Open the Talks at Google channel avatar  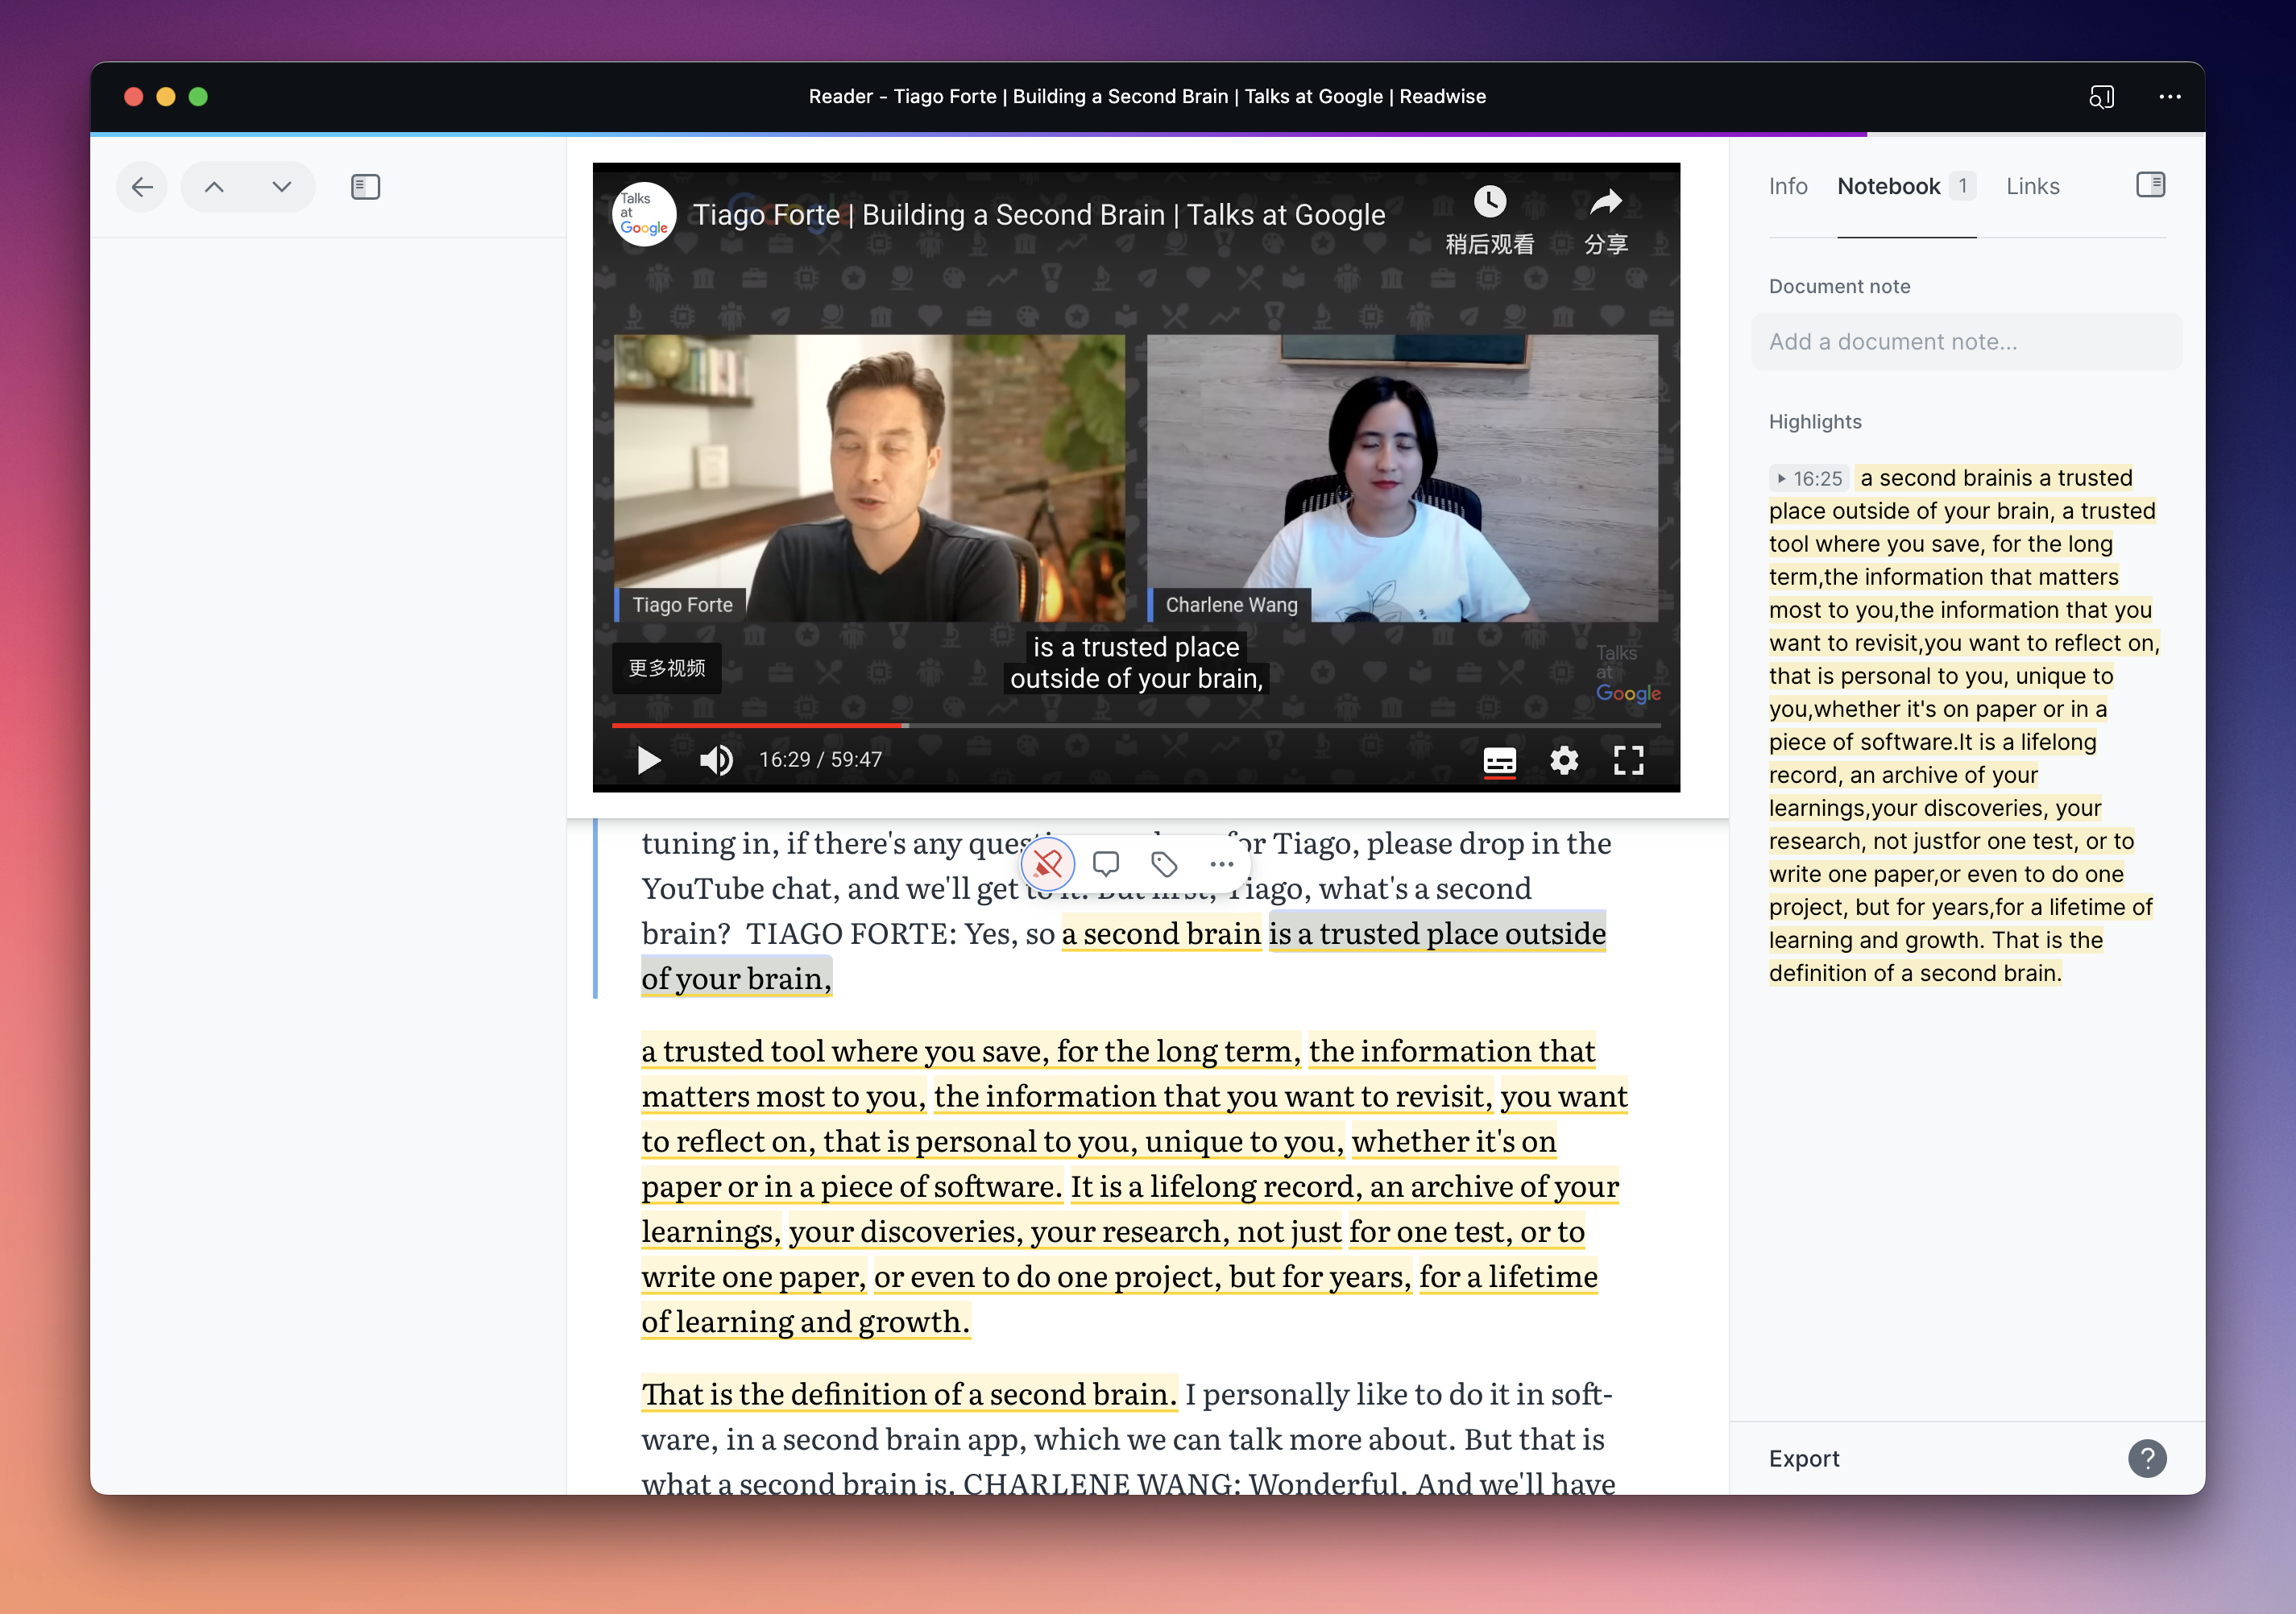[644, 214]
